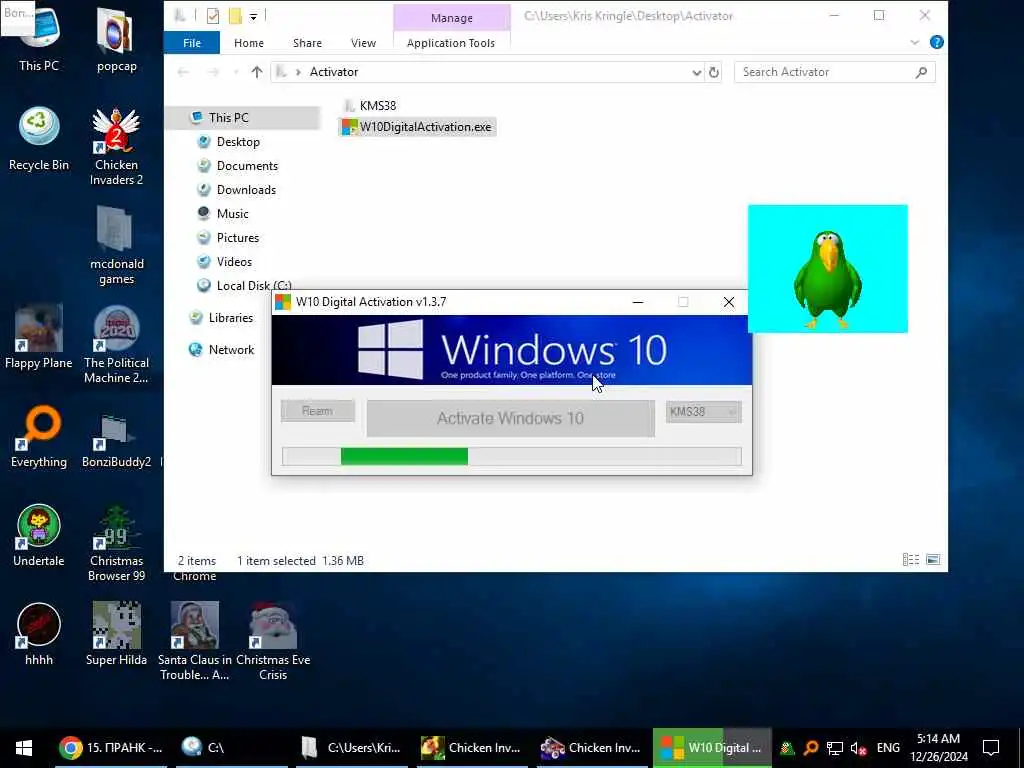Click the Activate Windows 10 button
Viewport: 1024px width, 768px height.
511,418
